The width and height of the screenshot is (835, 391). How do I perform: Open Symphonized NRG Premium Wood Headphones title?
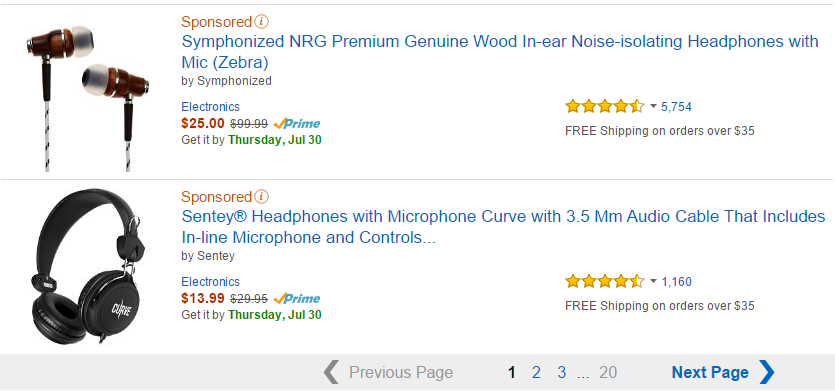point(500,52)
